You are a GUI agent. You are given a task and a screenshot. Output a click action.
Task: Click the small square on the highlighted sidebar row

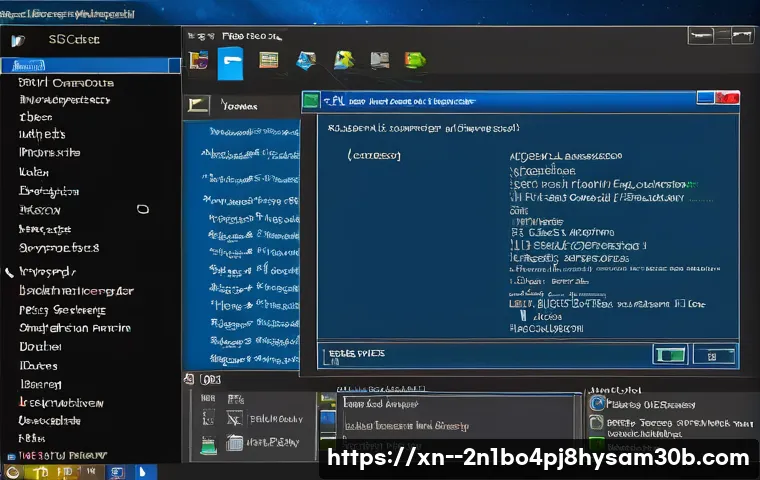point(174,65)
